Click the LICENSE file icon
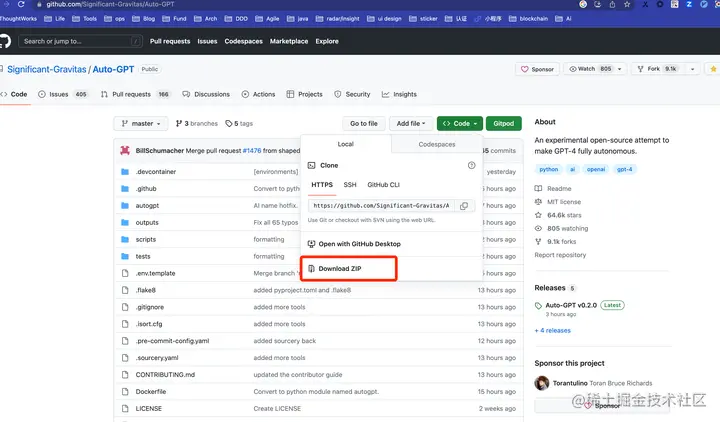 click(125, 409)
